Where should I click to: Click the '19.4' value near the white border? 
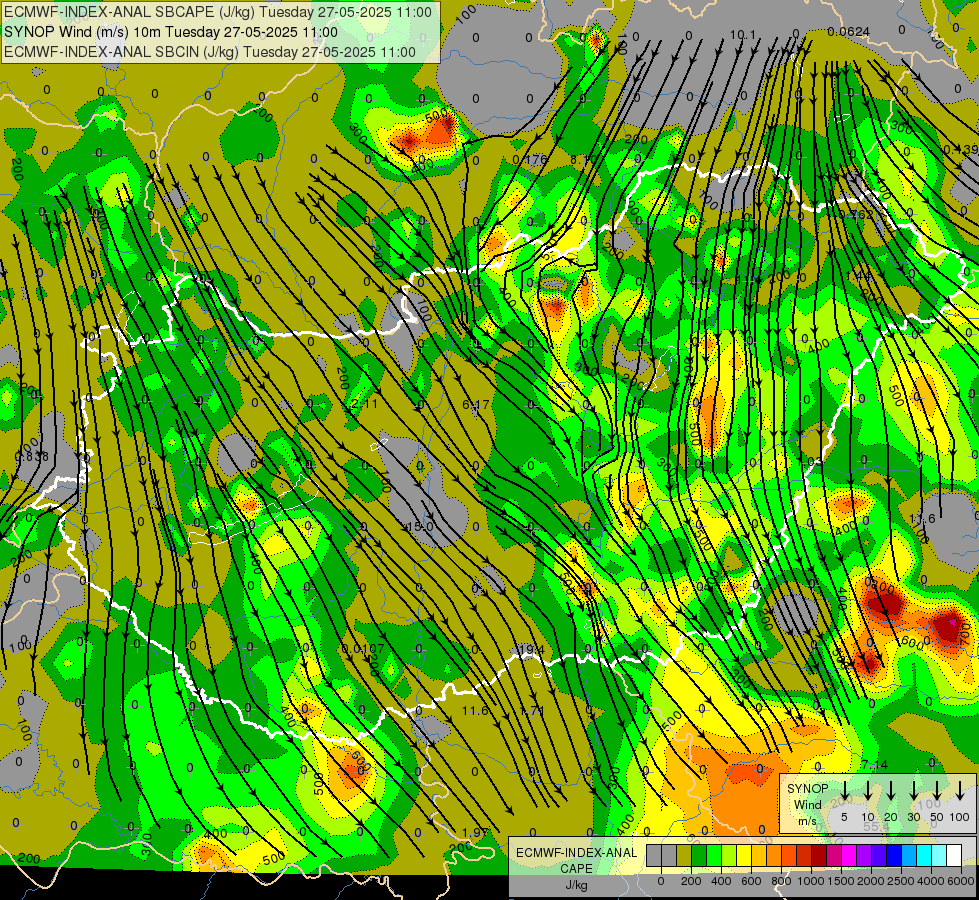[x=531, y=650]
